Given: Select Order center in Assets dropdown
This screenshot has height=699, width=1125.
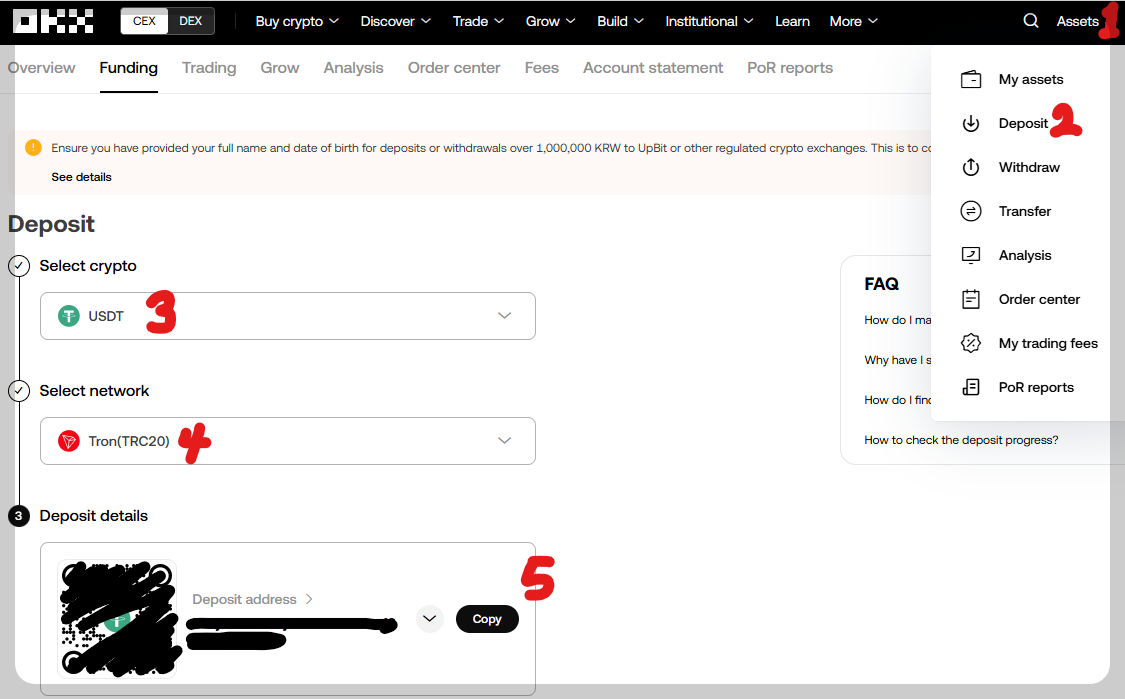Looking at the screenshot, I should (x=1039, y=299).
